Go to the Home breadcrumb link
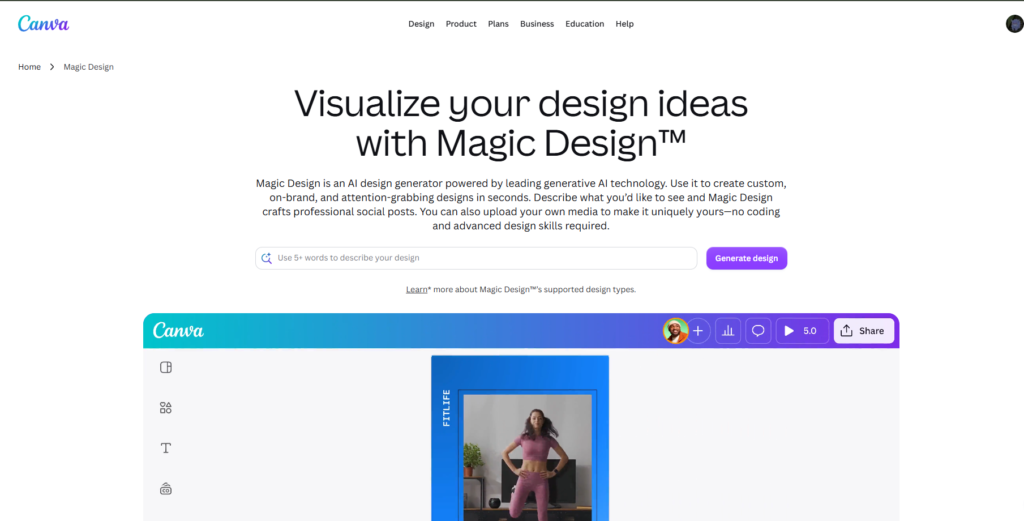This screenshot has width=1024, height=521. [x=29, y=67]
